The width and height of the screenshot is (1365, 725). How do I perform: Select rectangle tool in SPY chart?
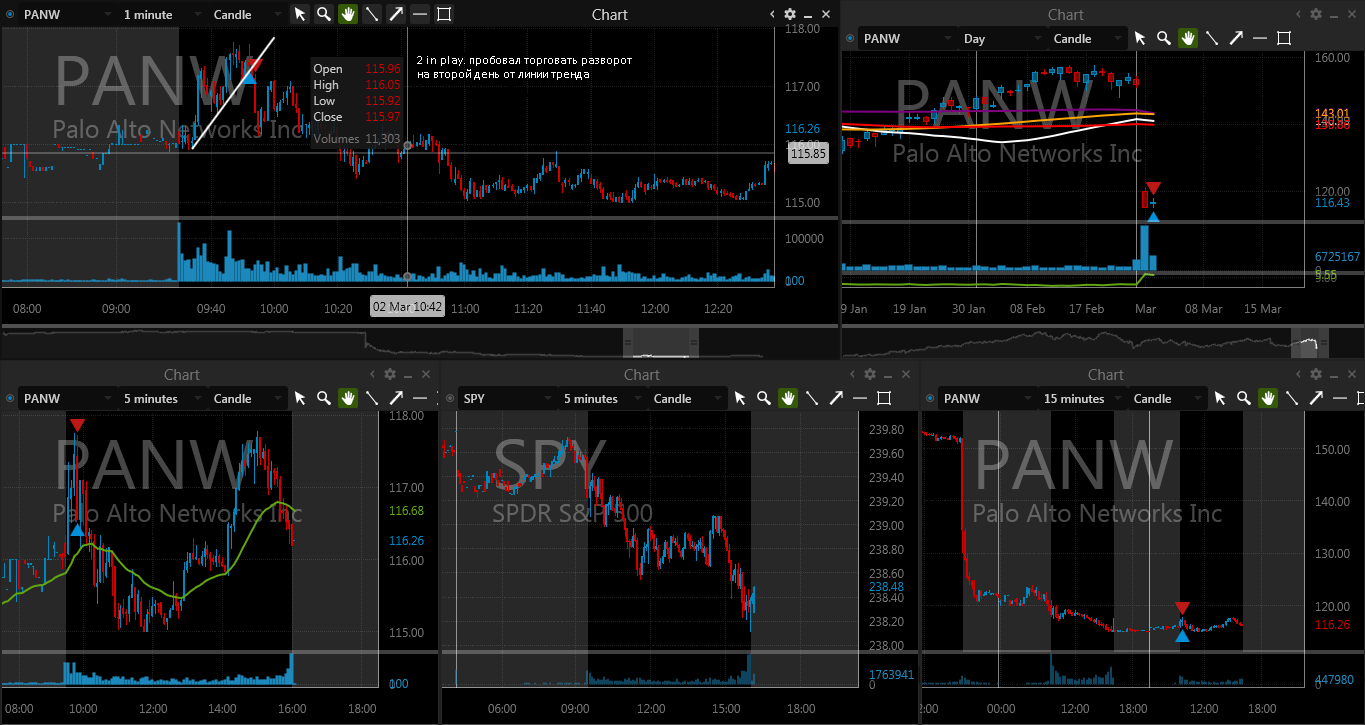(x=884, y=398)
